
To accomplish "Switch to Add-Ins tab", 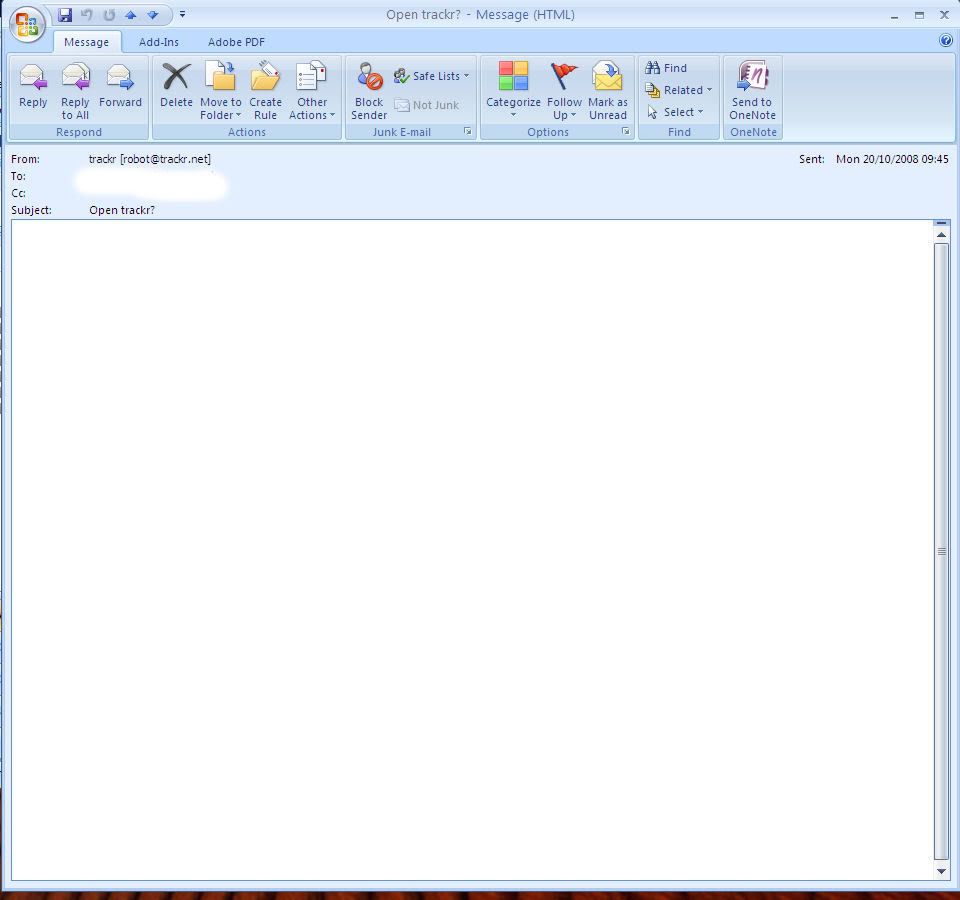I will pos(159,42).
